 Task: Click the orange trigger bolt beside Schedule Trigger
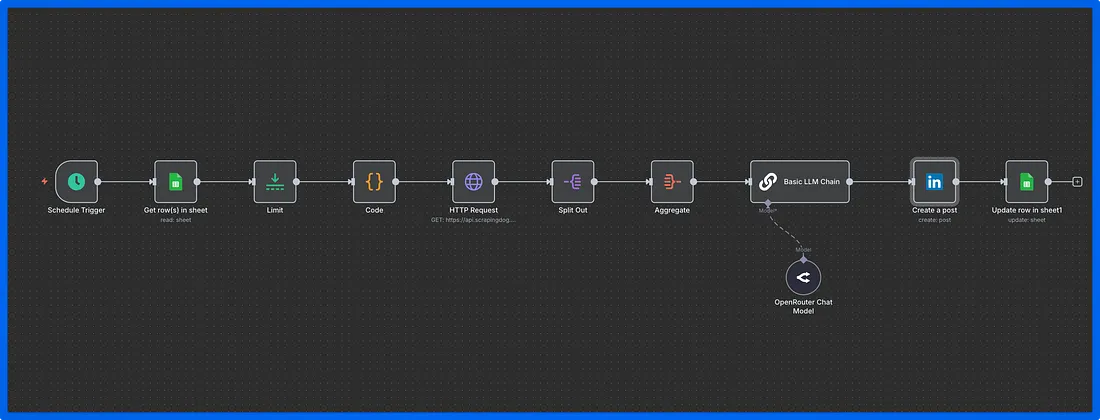pos(44,182)
